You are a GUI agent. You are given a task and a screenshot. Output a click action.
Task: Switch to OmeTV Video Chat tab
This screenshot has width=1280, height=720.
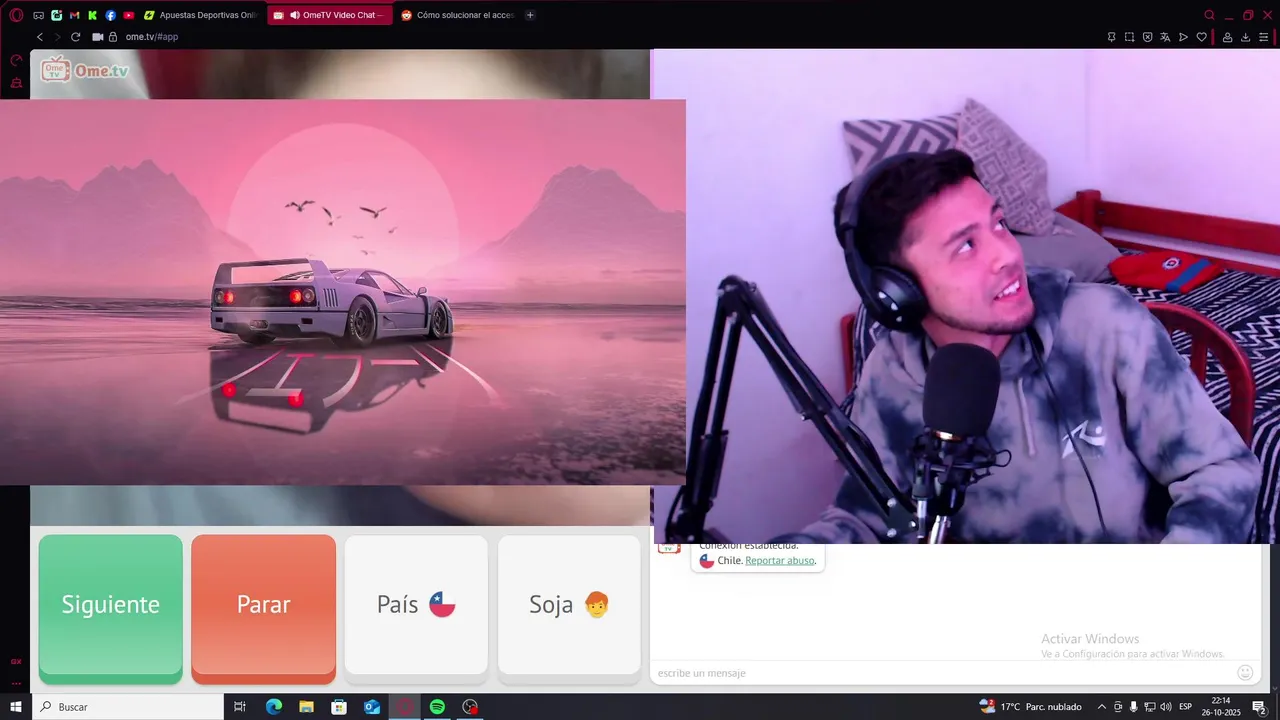tap(330, 15)
